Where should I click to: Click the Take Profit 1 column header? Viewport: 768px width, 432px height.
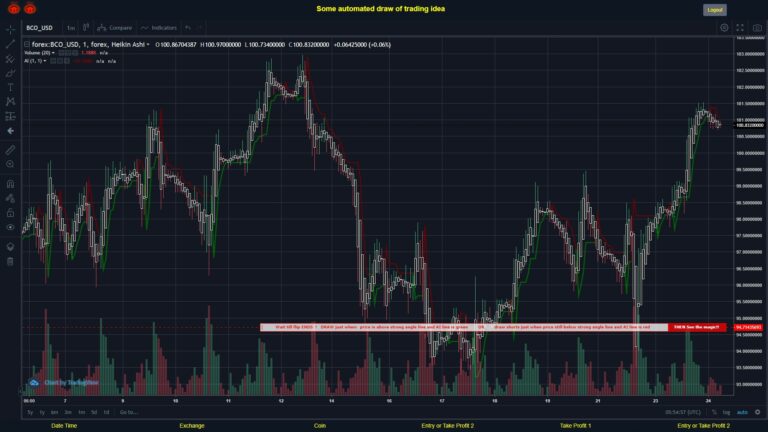[x=576, y=426]
